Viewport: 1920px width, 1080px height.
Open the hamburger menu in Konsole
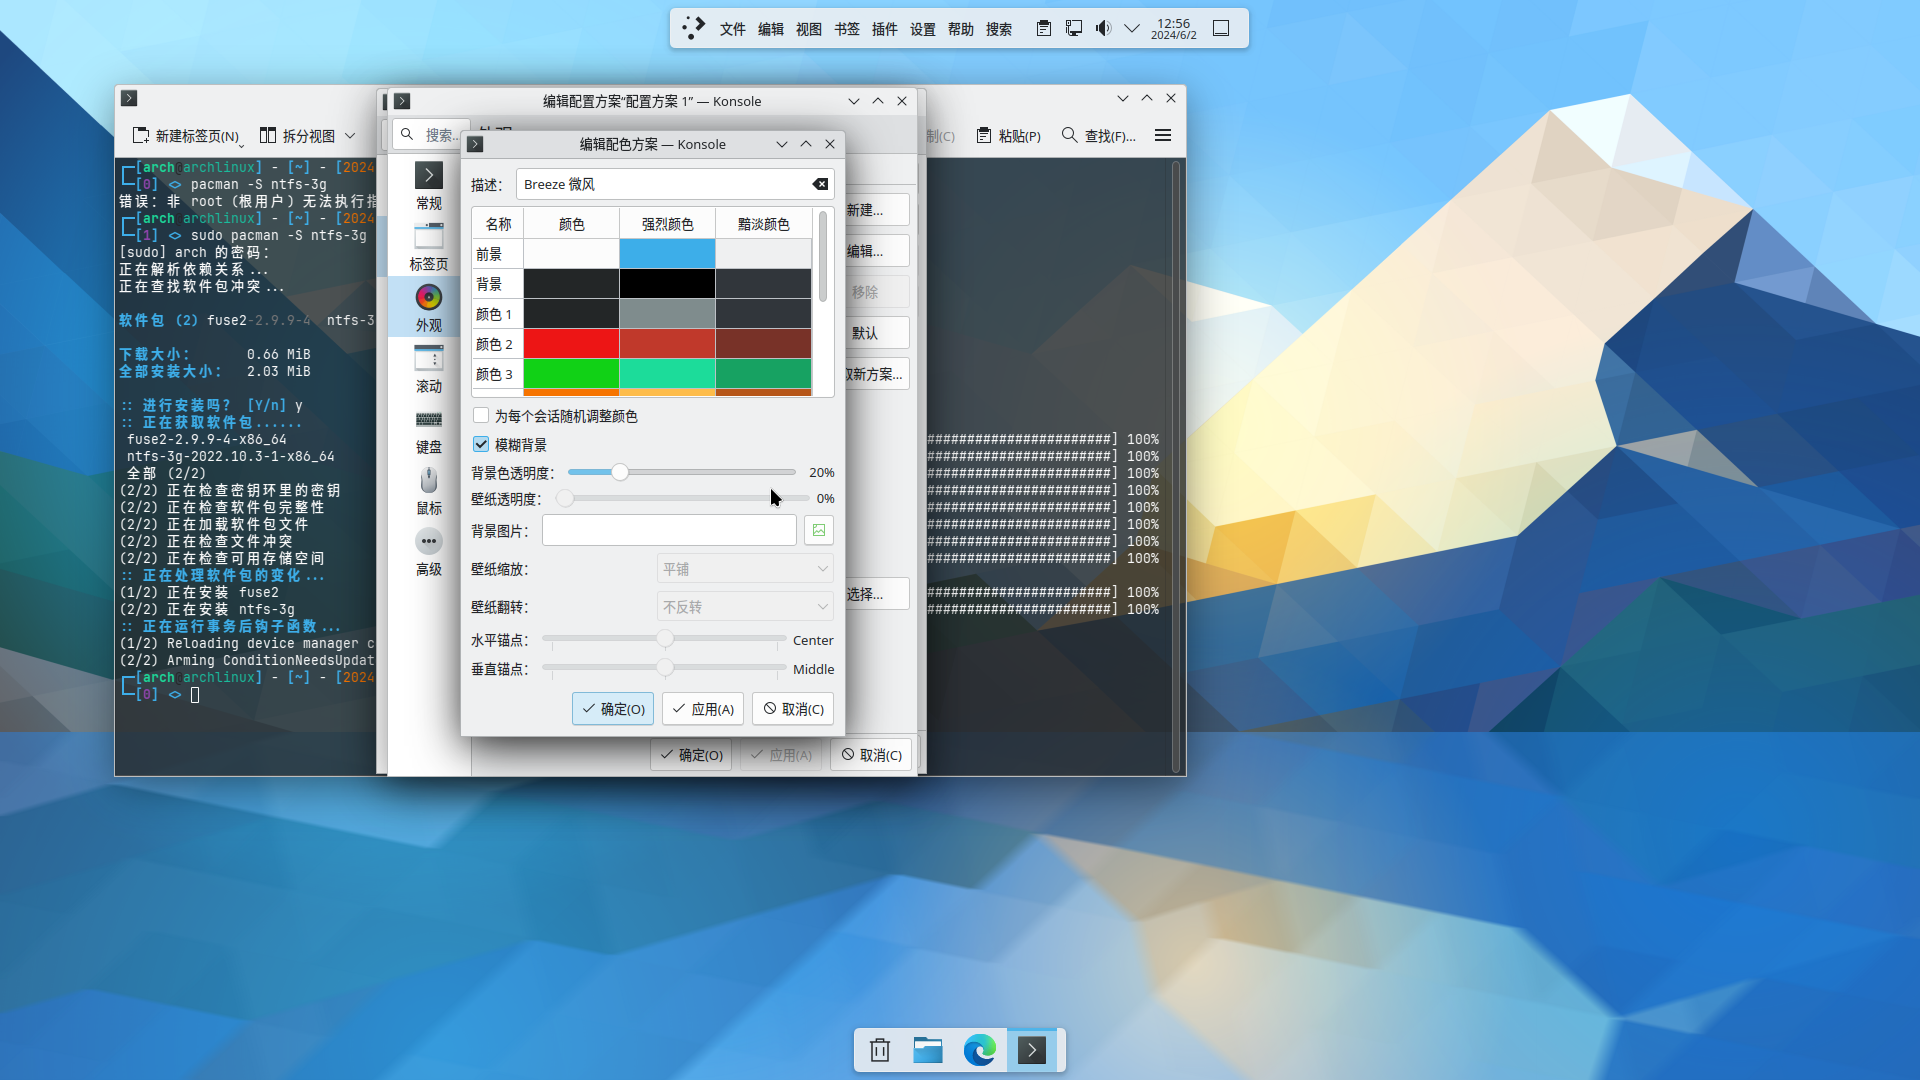tap(1162, 135)
